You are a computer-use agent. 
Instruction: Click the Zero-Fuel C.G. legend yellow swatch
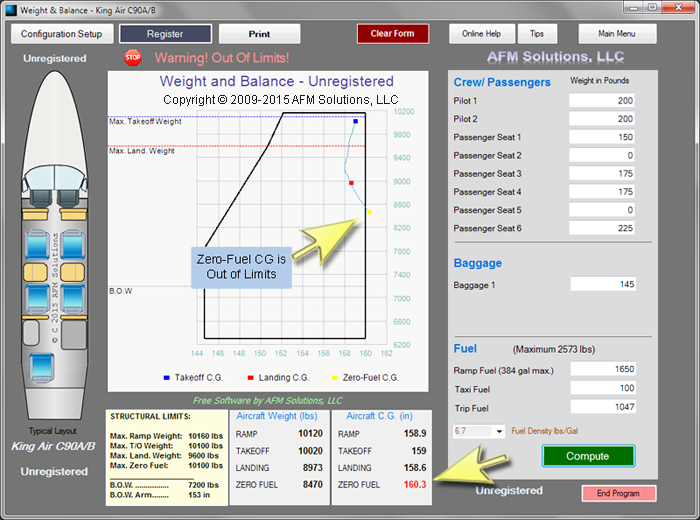pos(334,378)
